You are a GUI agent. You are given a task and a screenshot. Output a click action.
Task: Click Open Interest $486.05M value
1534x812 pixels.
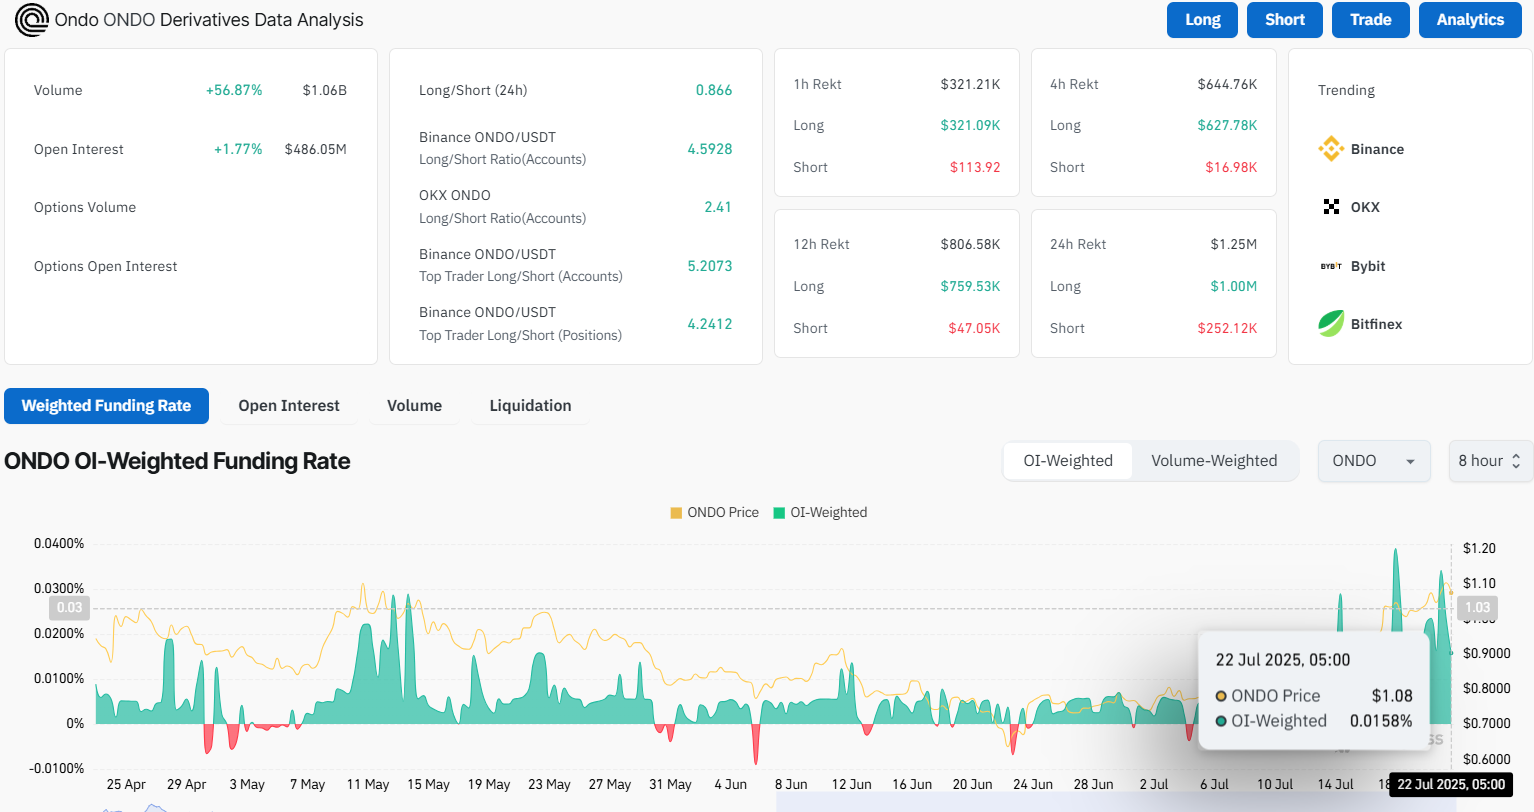click(316, 149)
